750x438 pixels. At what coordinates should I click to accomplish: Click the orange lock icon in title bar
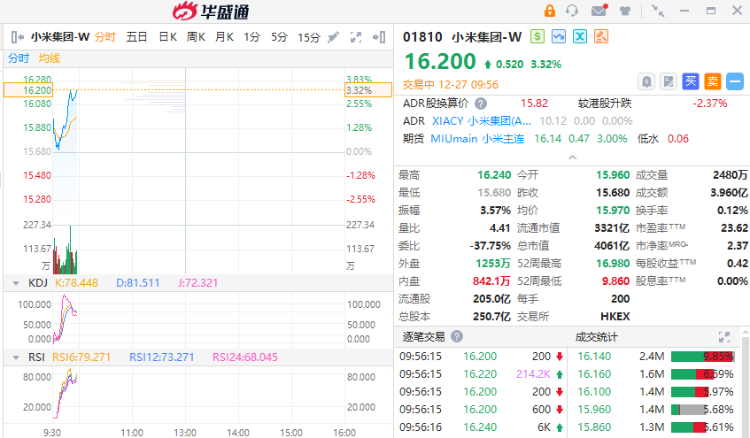pyautogui.click(x=549, y=11)
